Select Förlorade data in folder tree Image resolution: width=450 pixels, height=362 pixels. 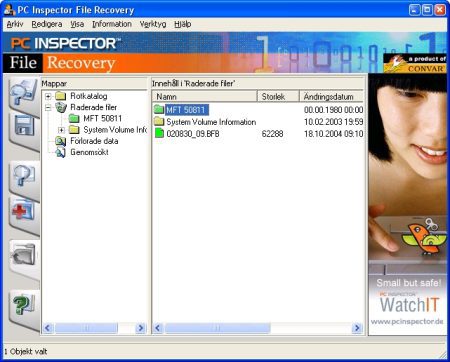coord(94,141)
